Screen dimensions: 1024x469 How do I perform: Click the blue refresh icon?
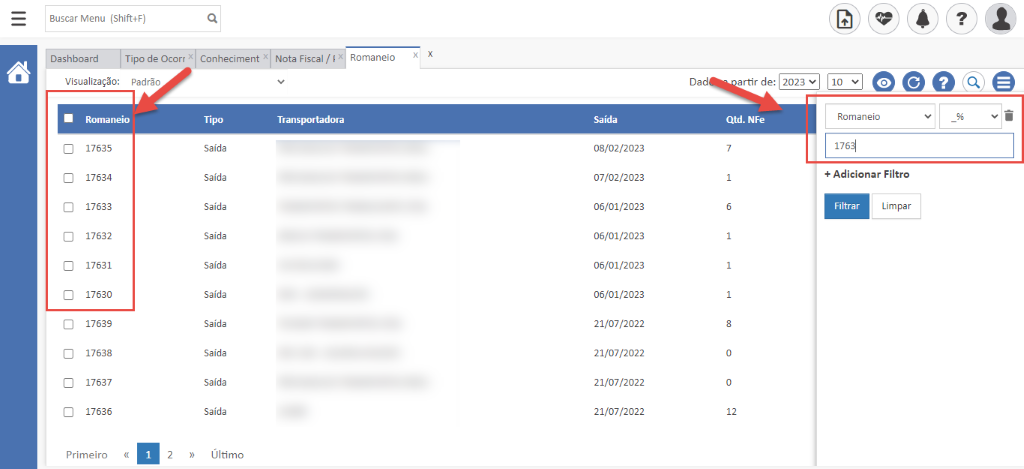pos(912,82)
